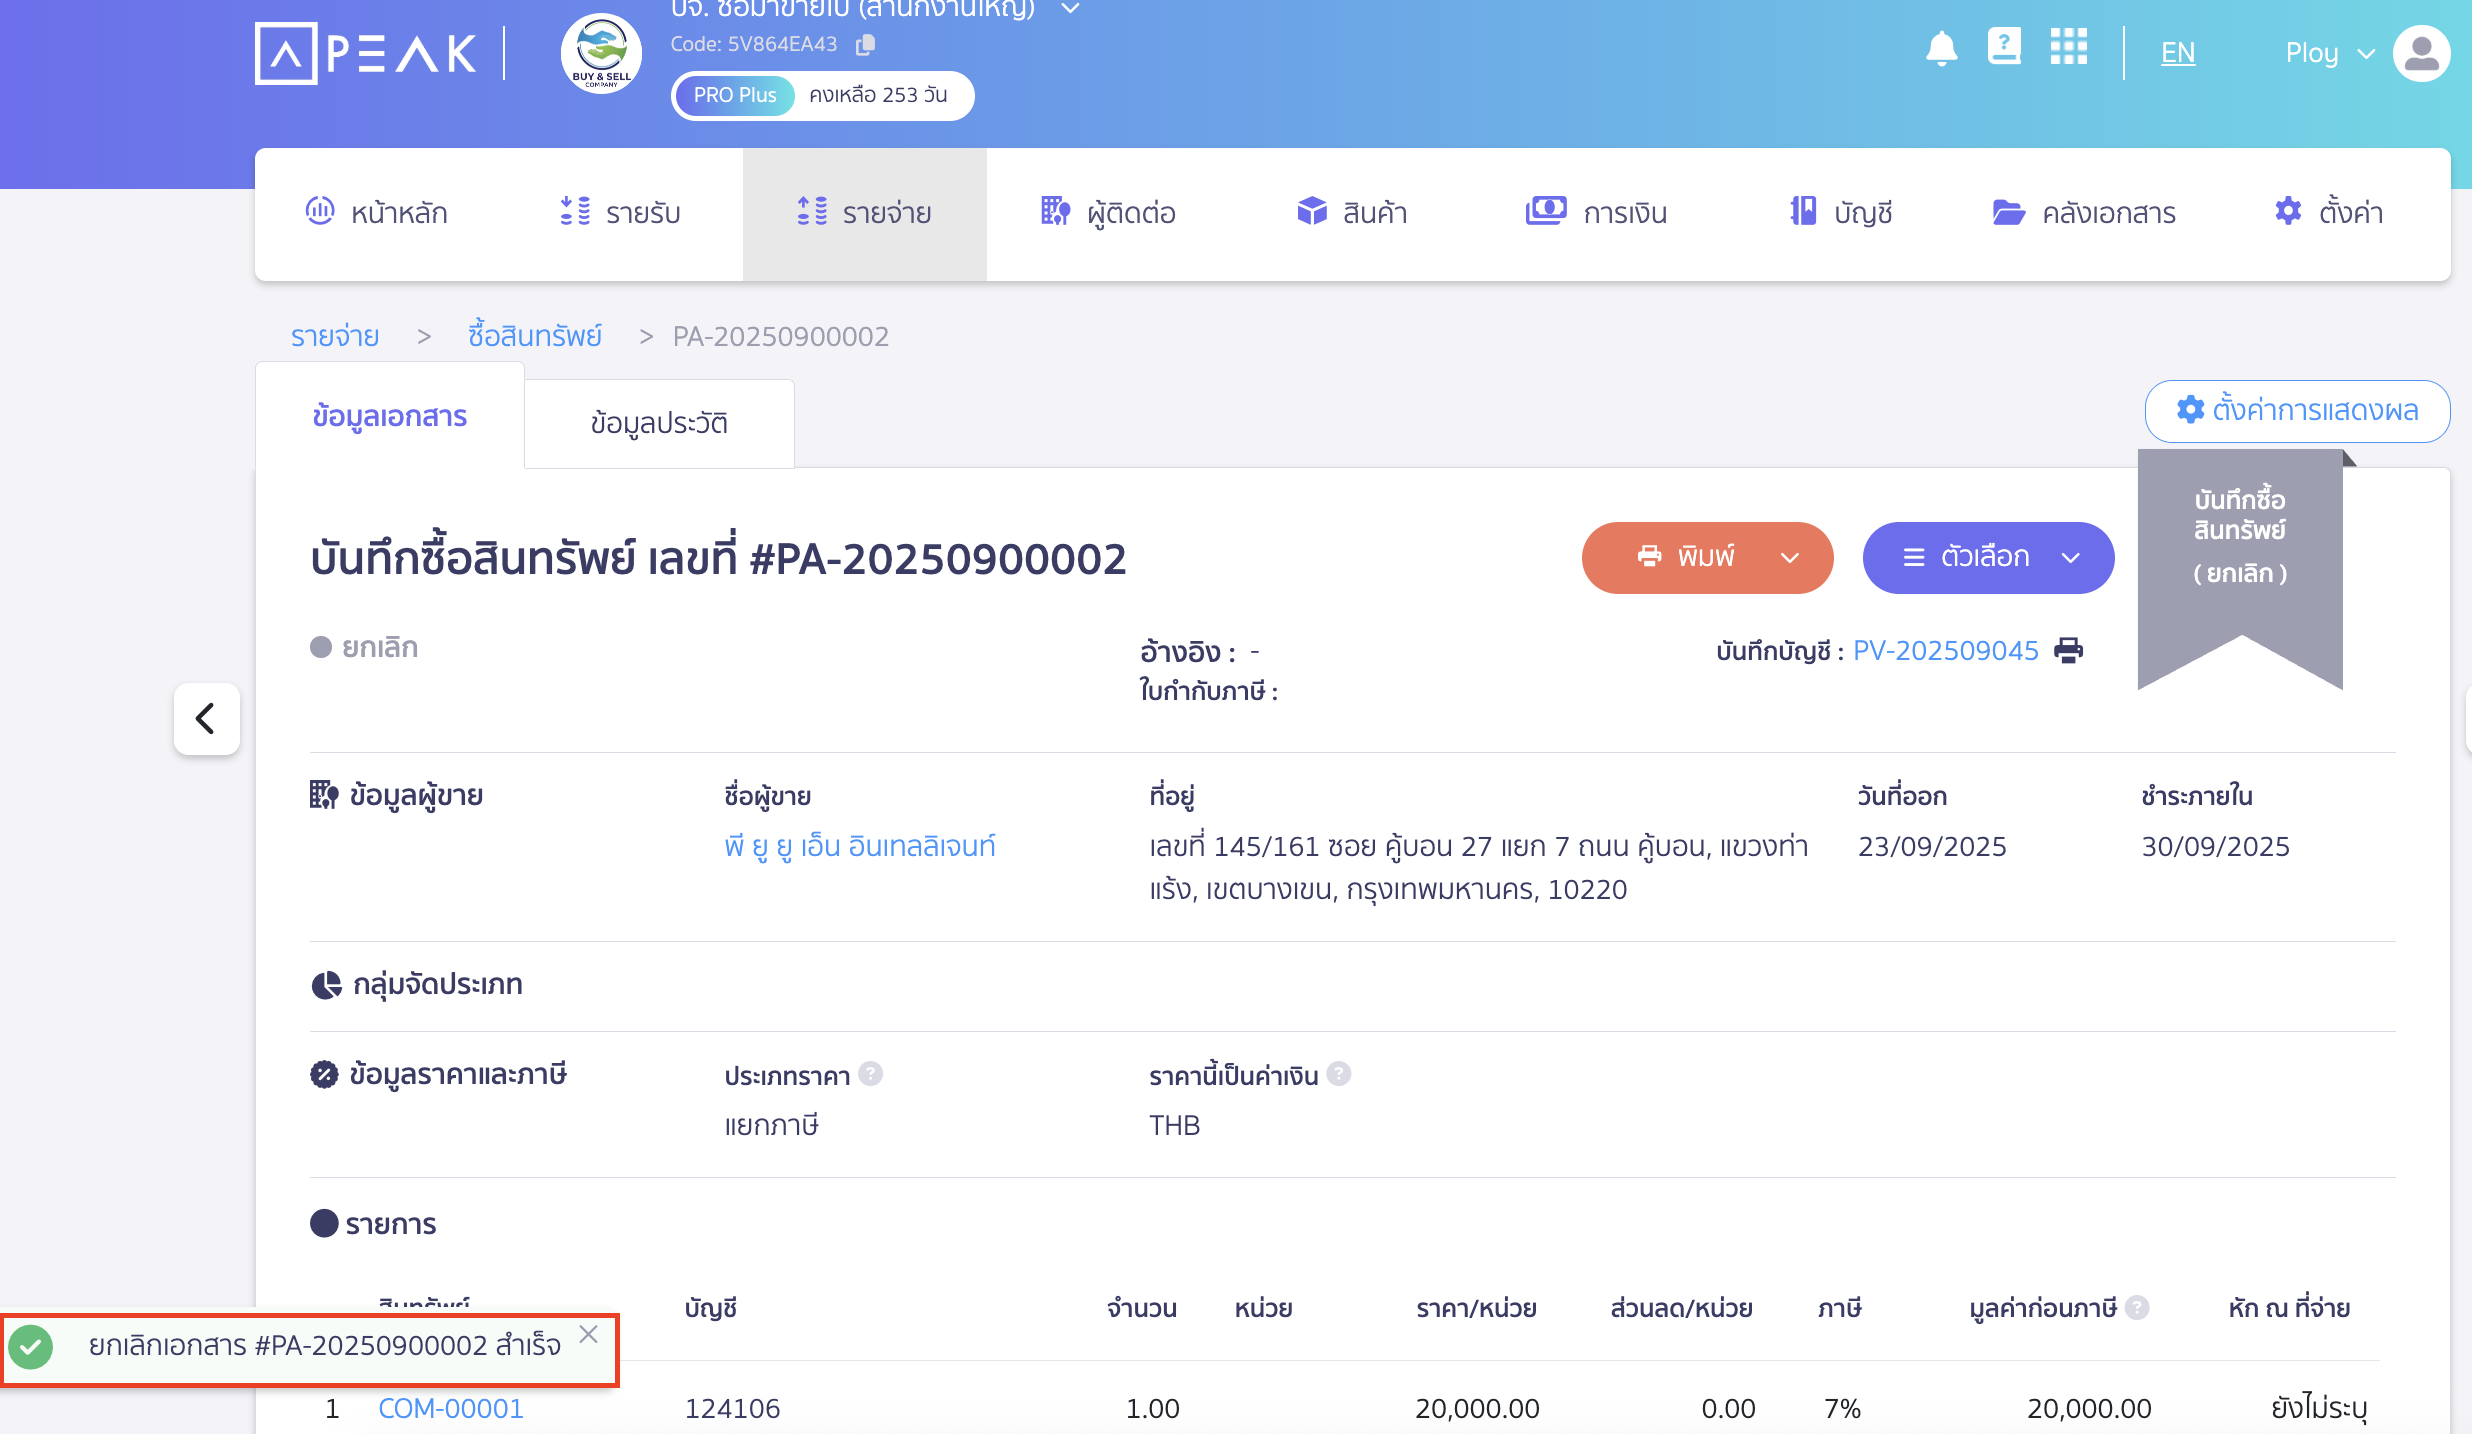Open the help guide book icon
Image resolution: width=2472 pixels, height=1434 pixels.
click(x=2004, y=47)
